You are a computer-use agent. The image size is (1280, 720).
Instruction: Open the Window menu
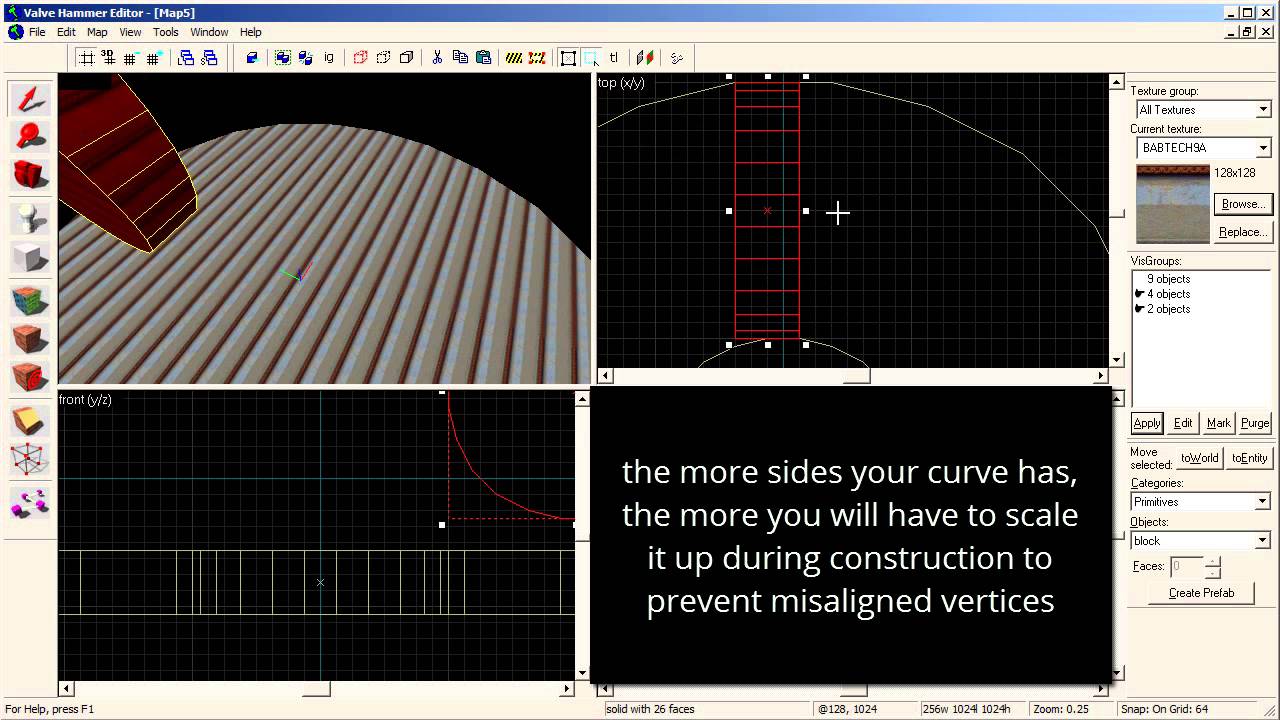(209, 32)
